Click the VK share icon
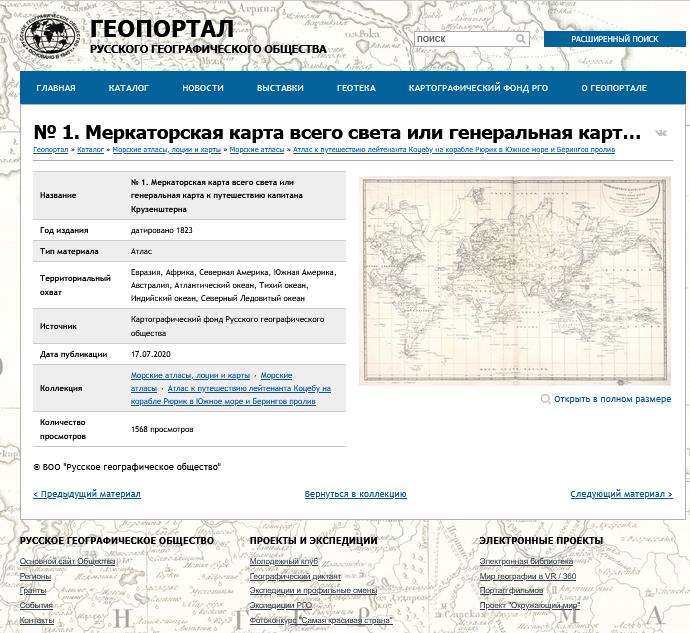Image resolution: width=690 pixels, height=633 pixels. (x=661, y=133)
